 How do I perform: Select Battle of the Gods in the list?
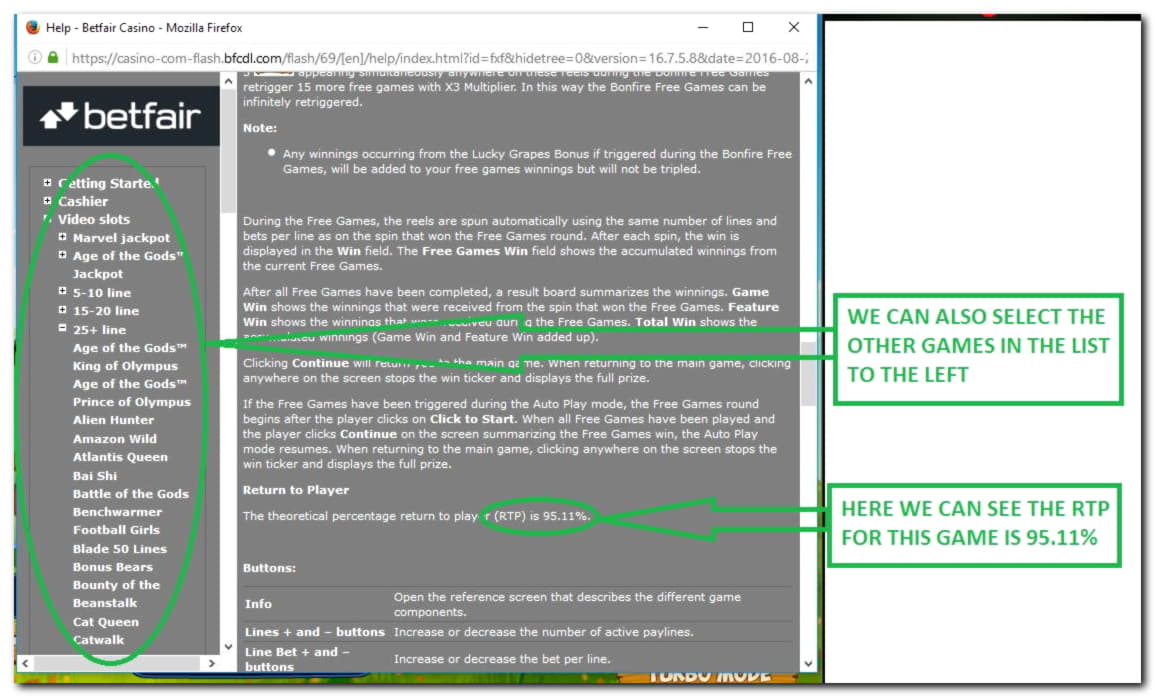pos(131,494)
